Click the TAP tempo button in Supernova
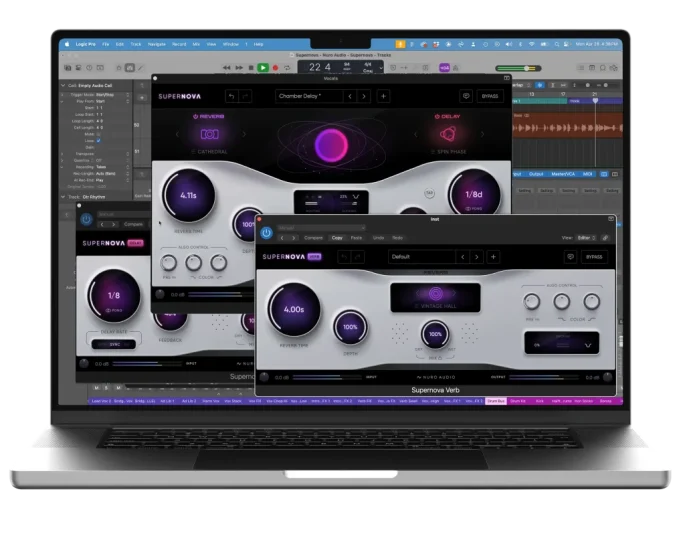685x540 pixels. click(x=429, y=193)
